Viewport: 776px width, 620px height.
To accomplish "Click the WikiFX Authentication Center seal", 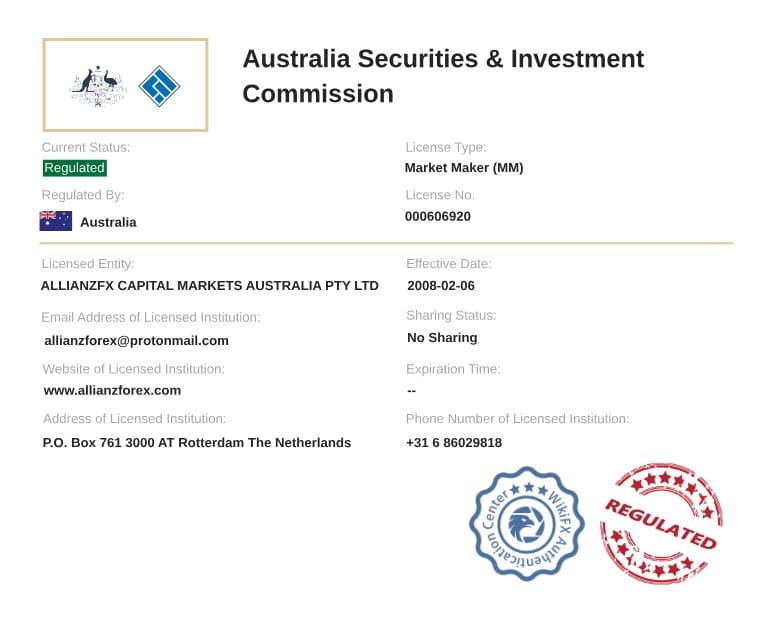I will tap(527, 524).
